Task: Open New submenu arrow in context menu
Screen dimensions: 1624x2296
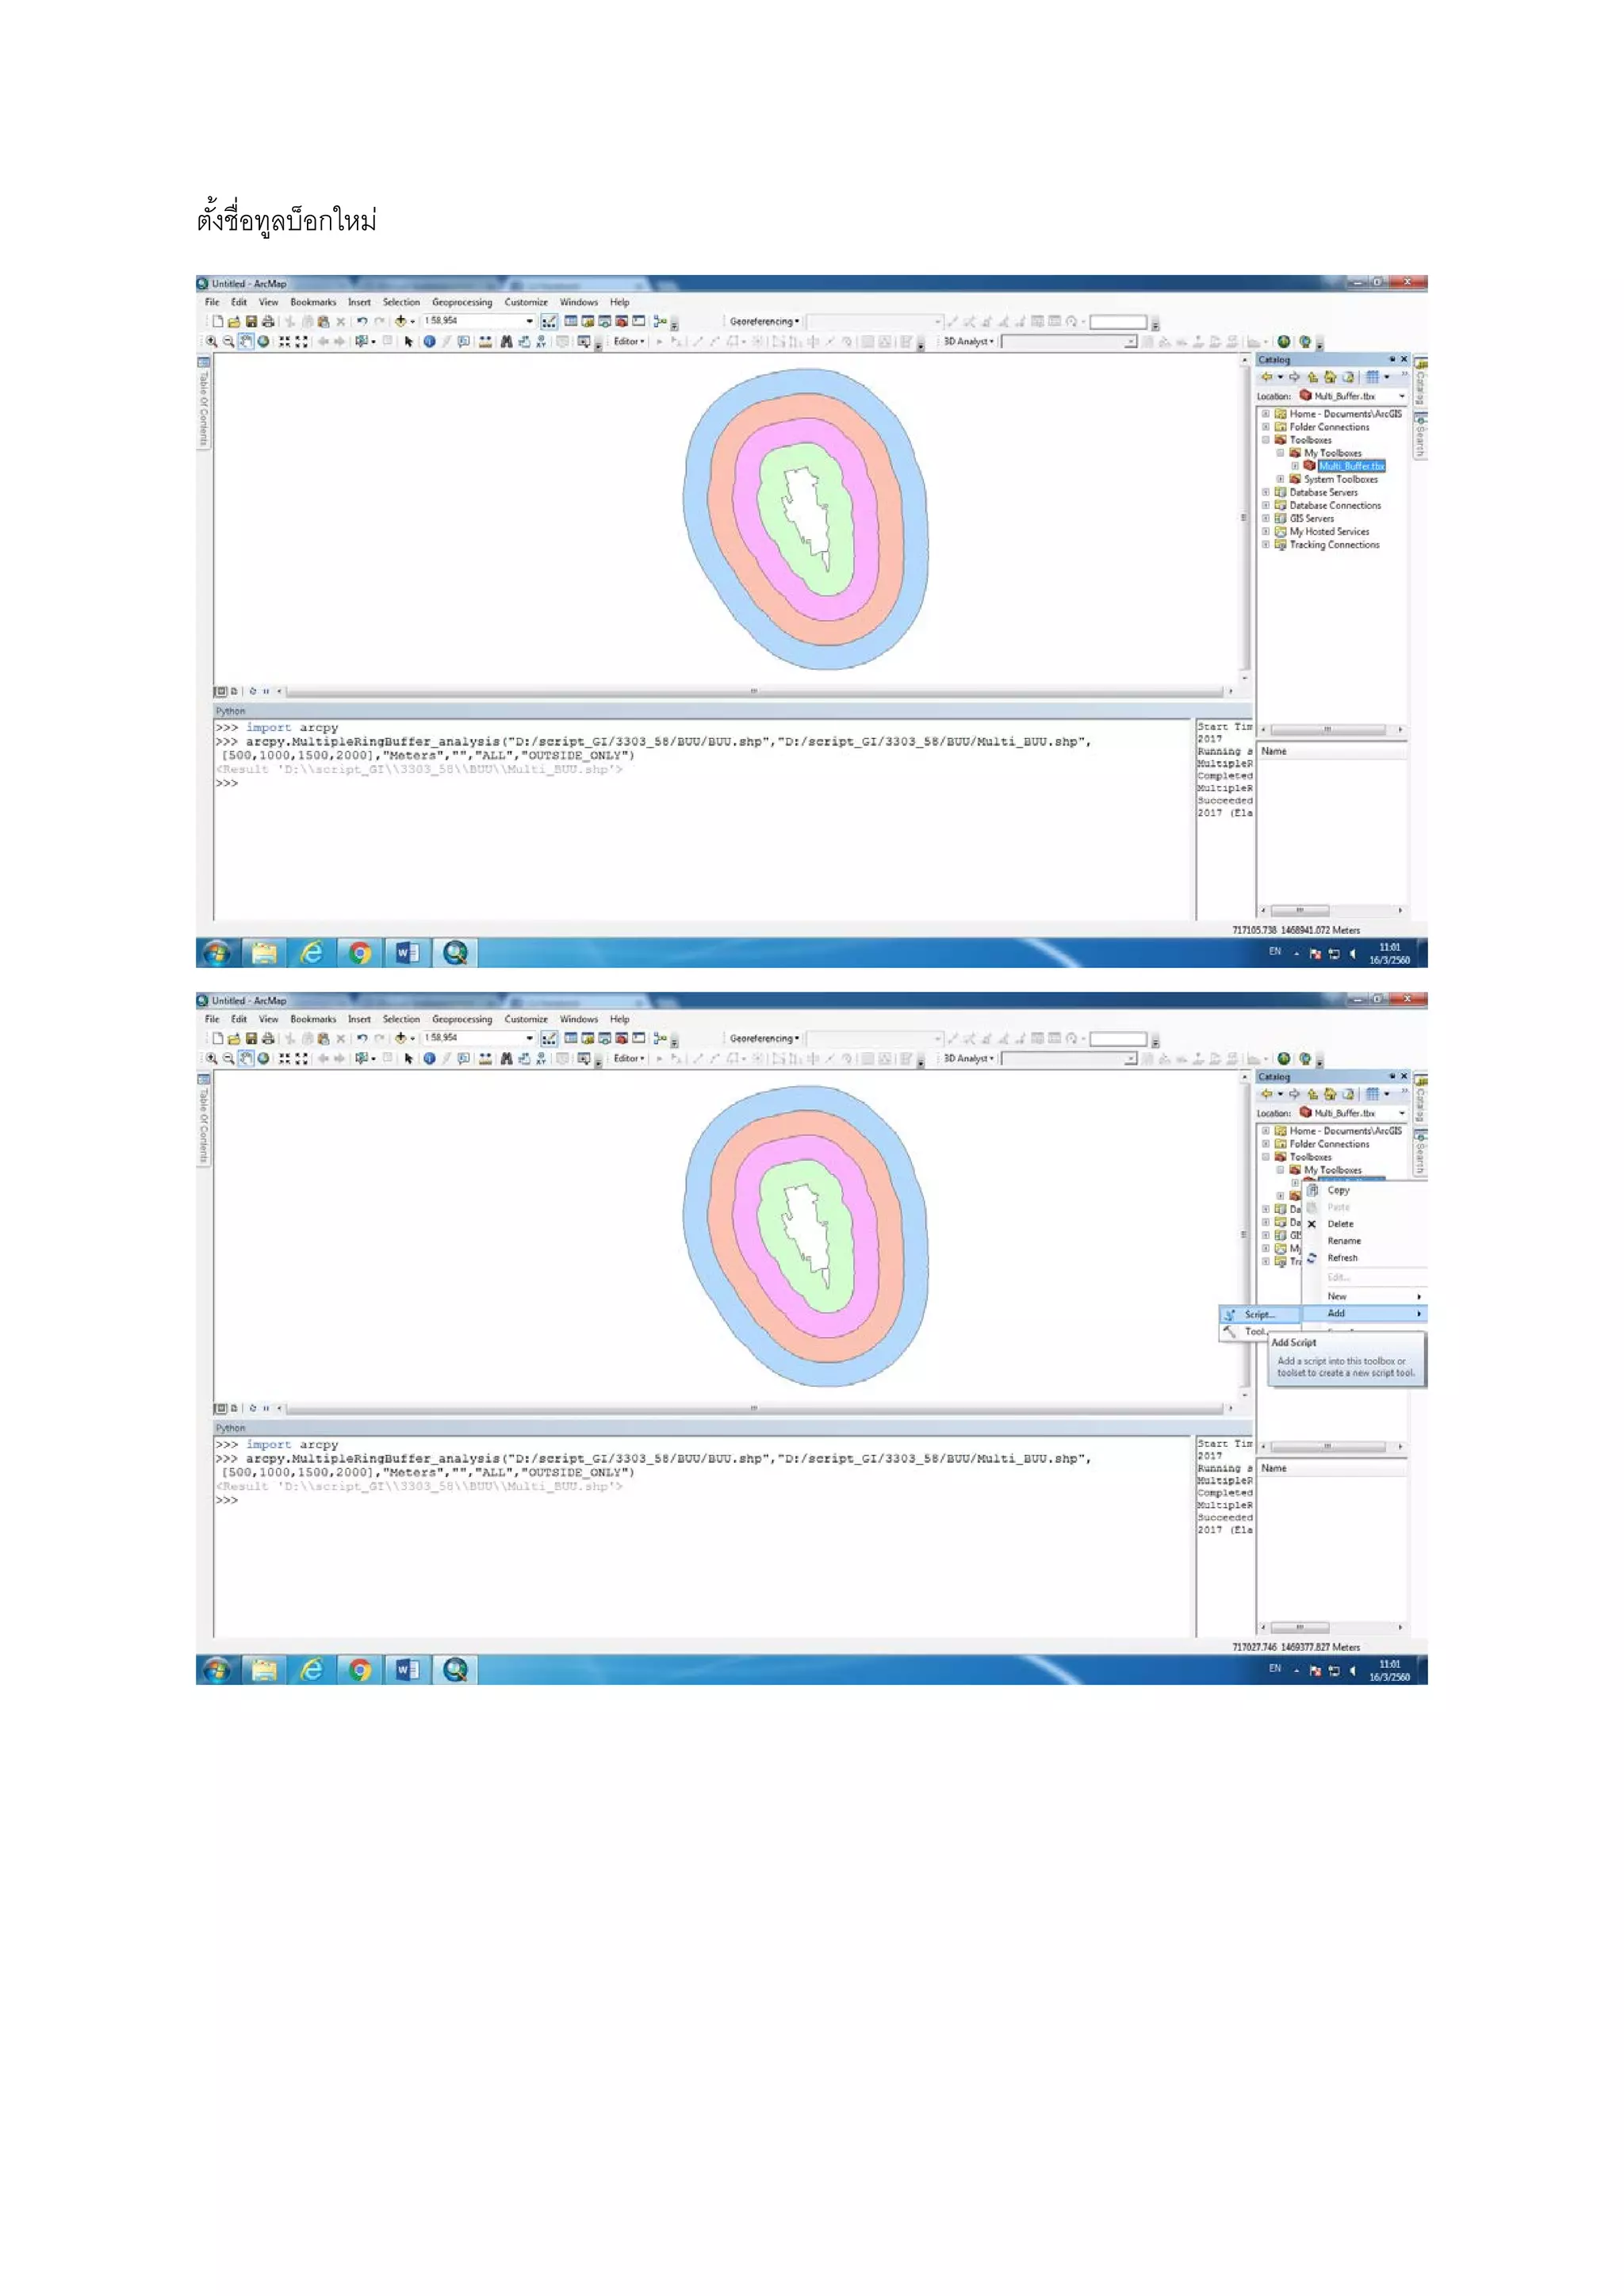Action: point(1419,1296)
